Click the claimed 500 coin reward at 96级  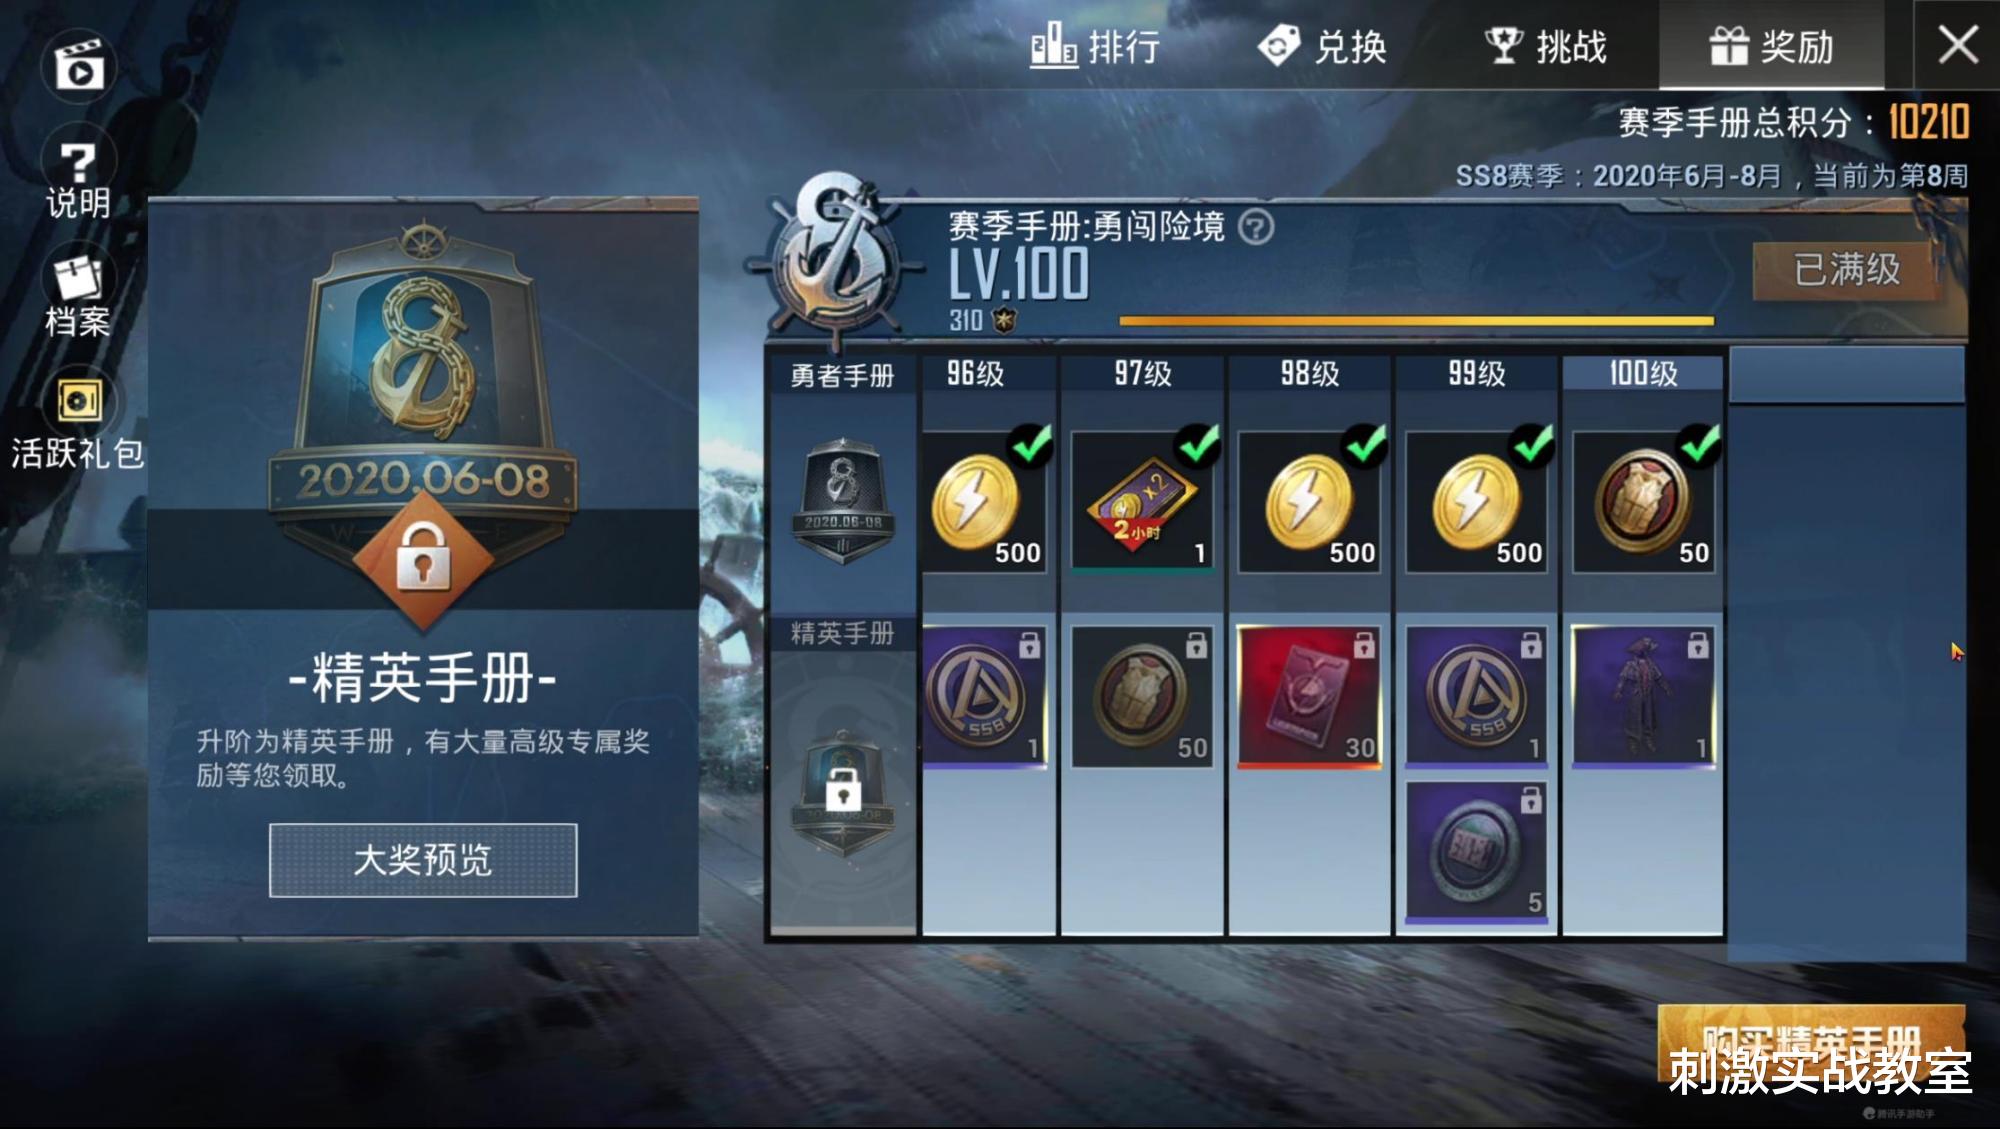click(984, 502)
